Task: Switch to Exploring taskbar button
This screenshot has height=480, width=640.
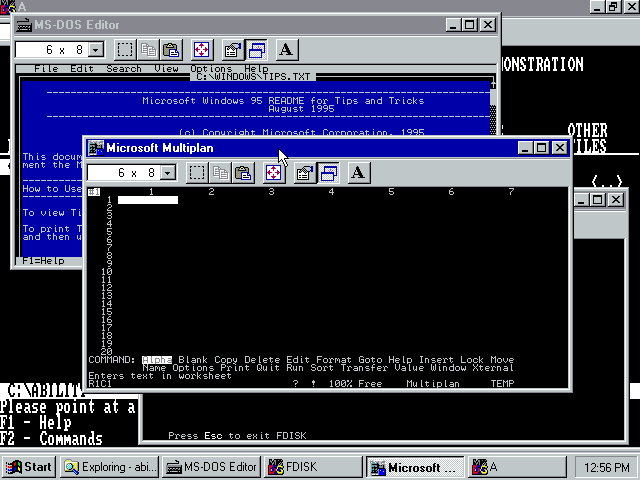Action: click(110, 467)
